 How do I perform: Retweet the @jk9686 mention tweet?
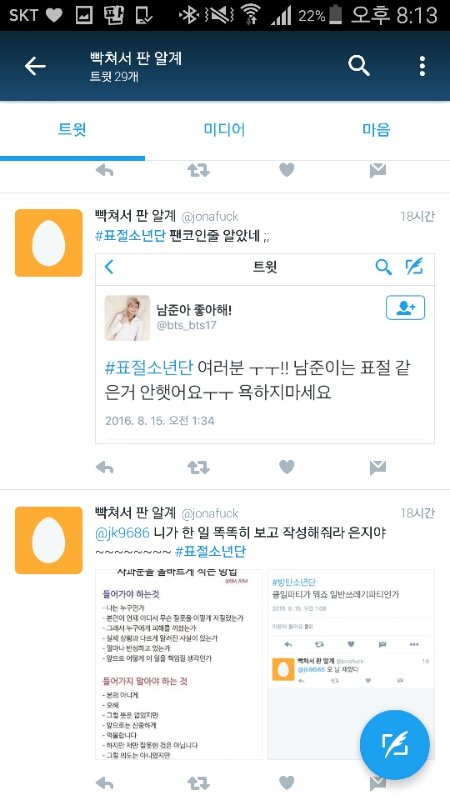[x=198, y=783]
